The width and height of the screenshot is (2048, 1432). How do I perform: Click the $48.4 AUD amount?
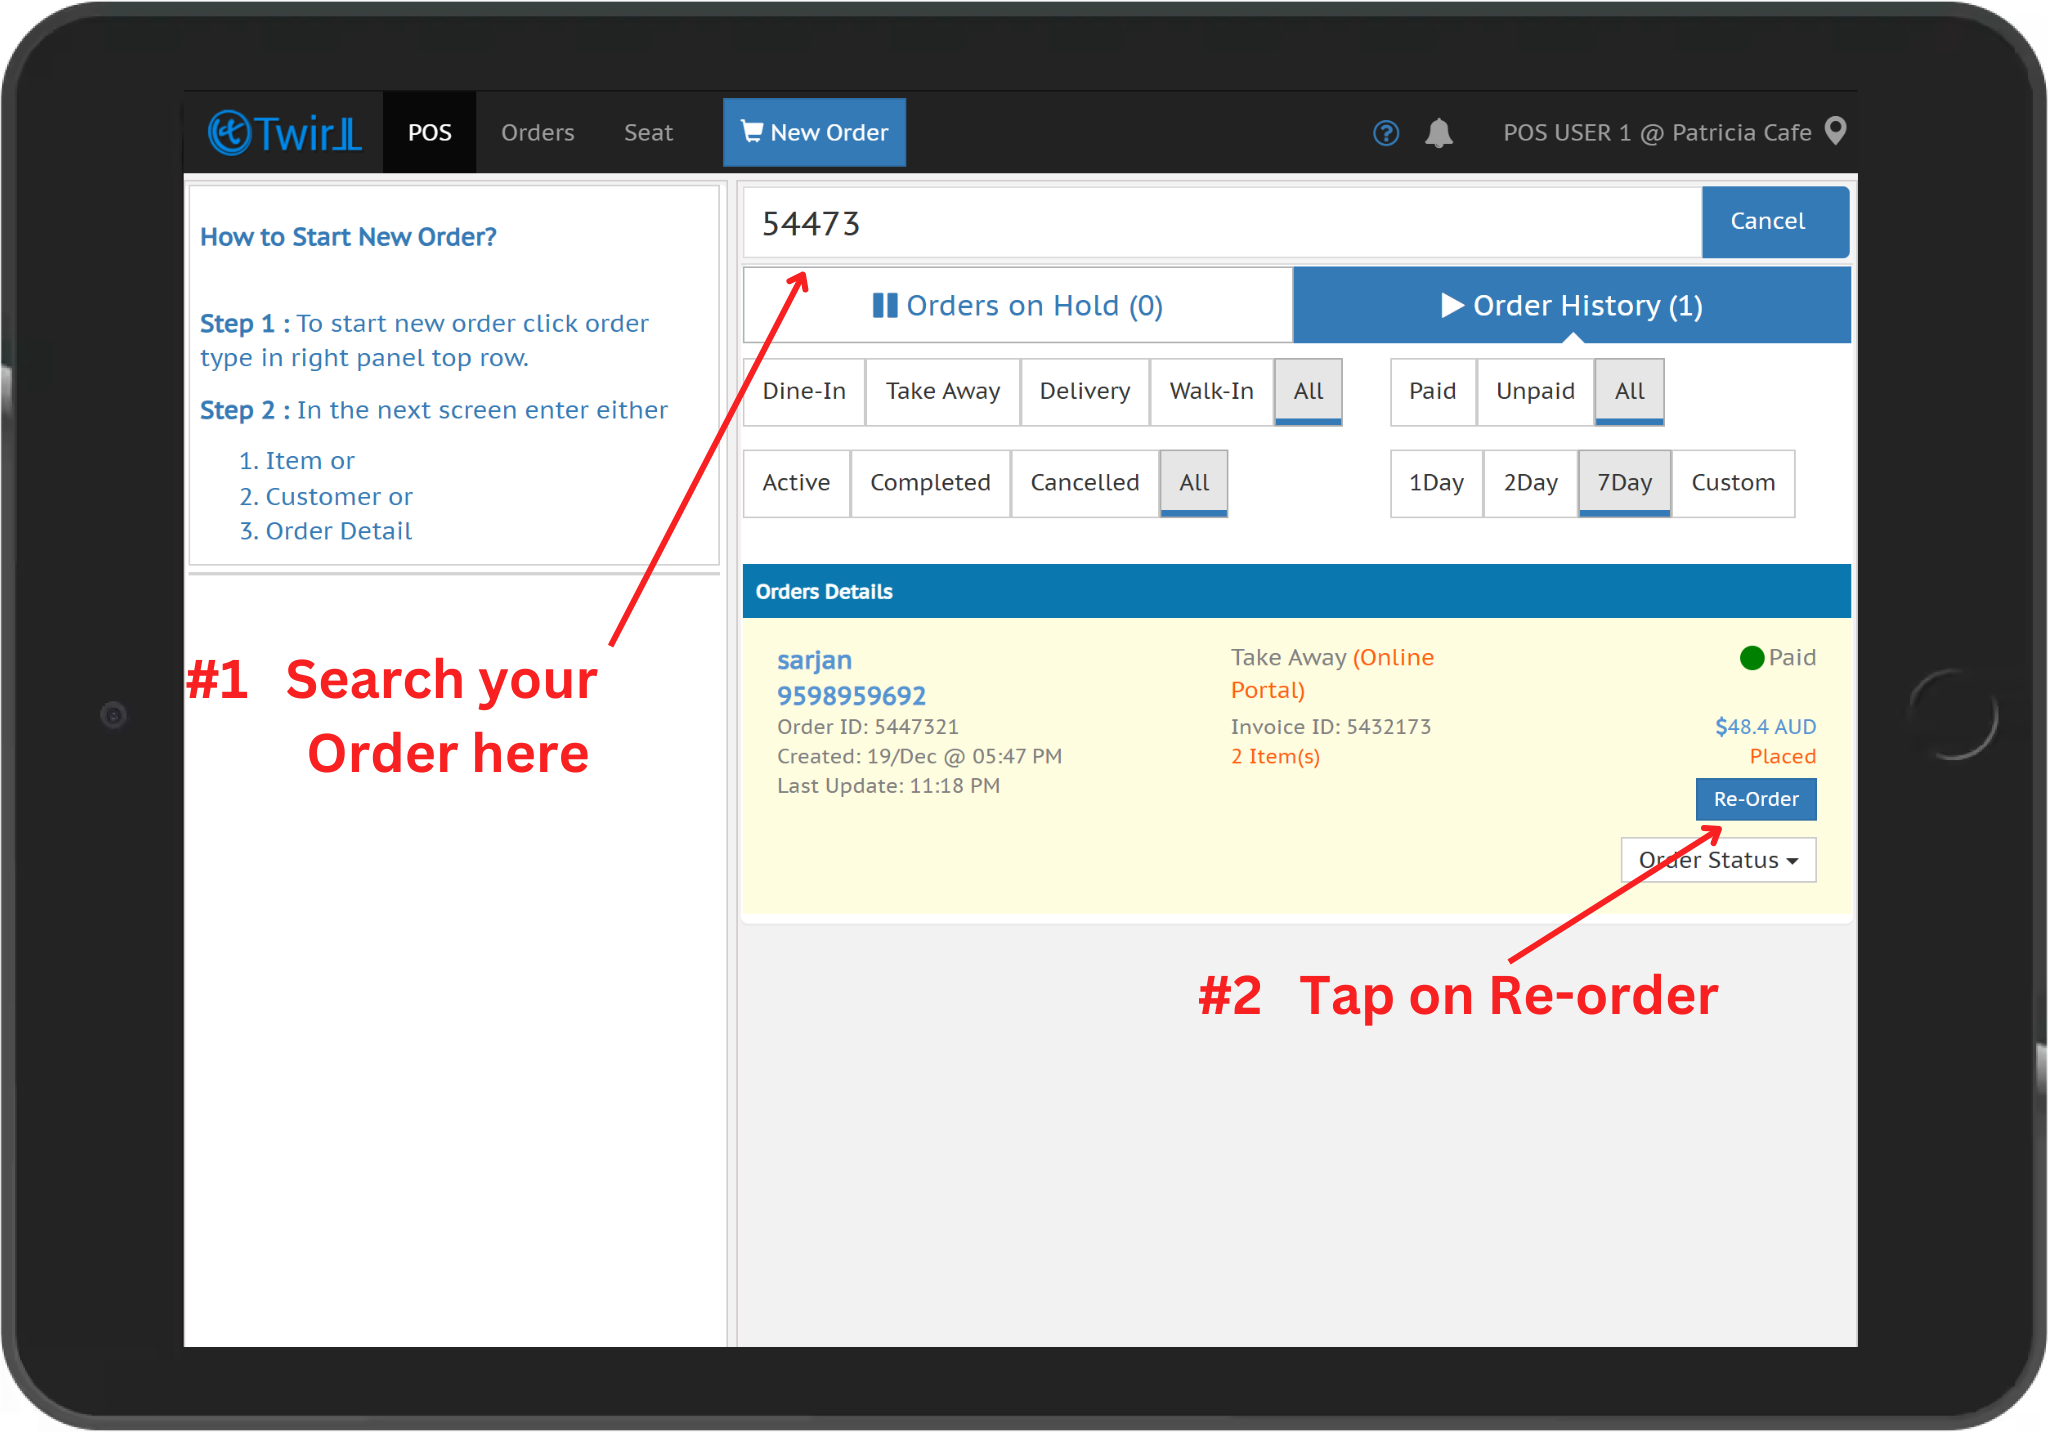pos(1766,727)
